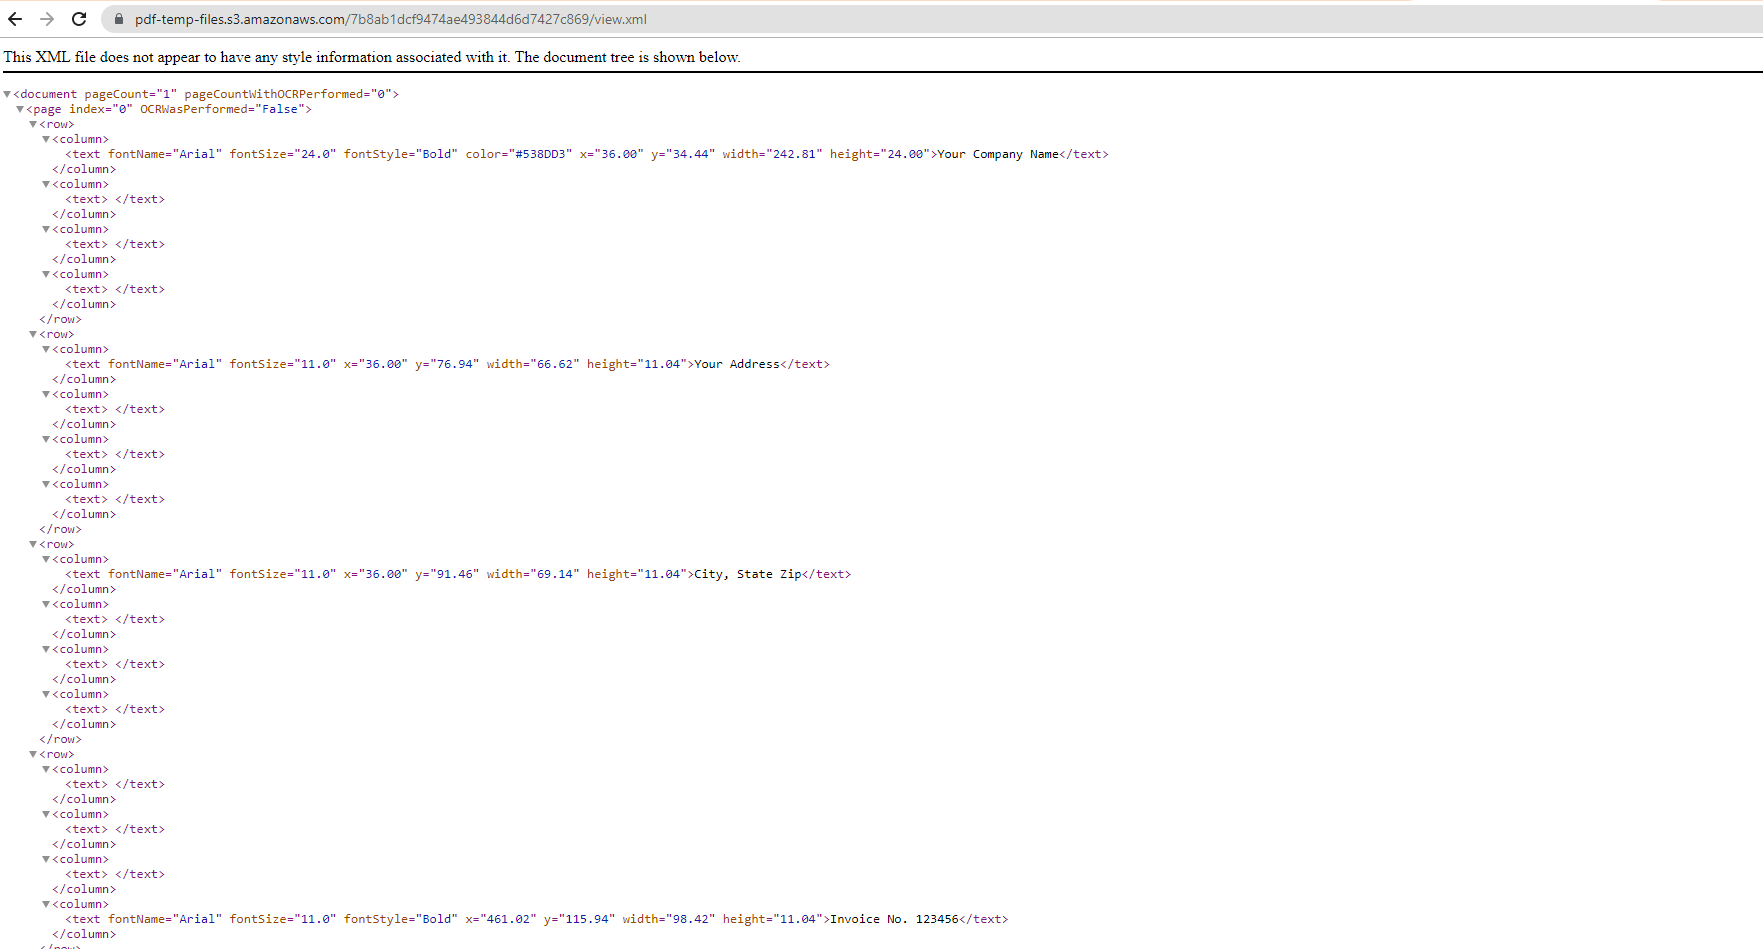1763x949 pixels.
Task: Click the height value "24.00"
Action: (904, 154)
